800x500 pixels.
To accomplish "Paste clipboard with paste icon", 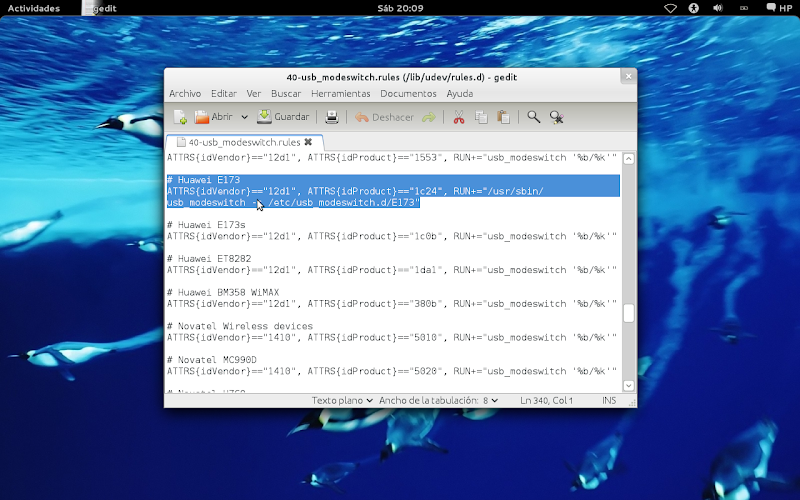I will tap(504, 117).
